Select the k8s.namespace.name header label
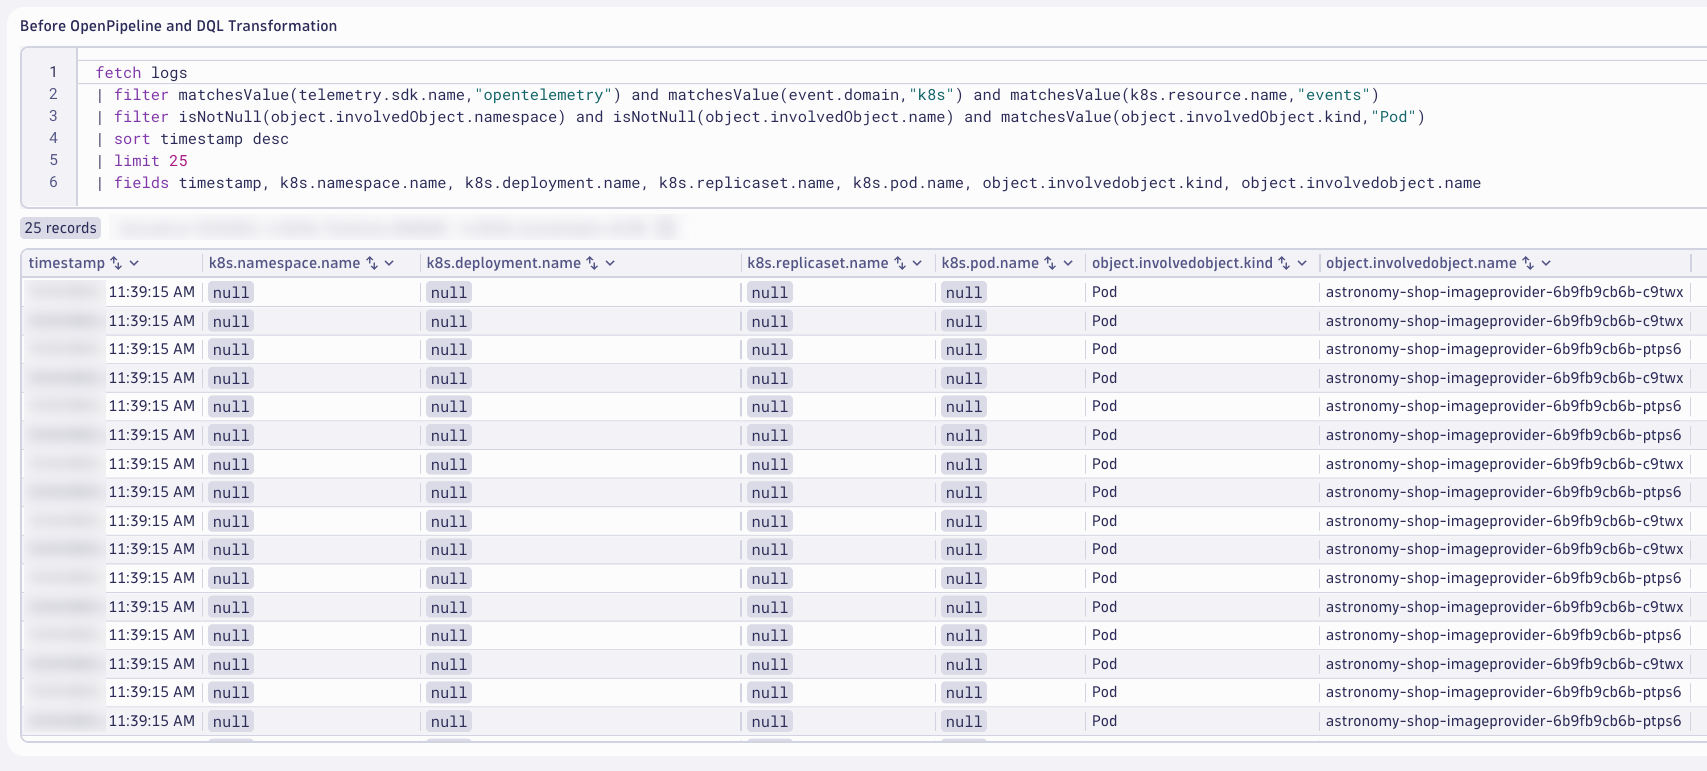The height and width of the screenshot is (771, 1707). pos(284,263)
